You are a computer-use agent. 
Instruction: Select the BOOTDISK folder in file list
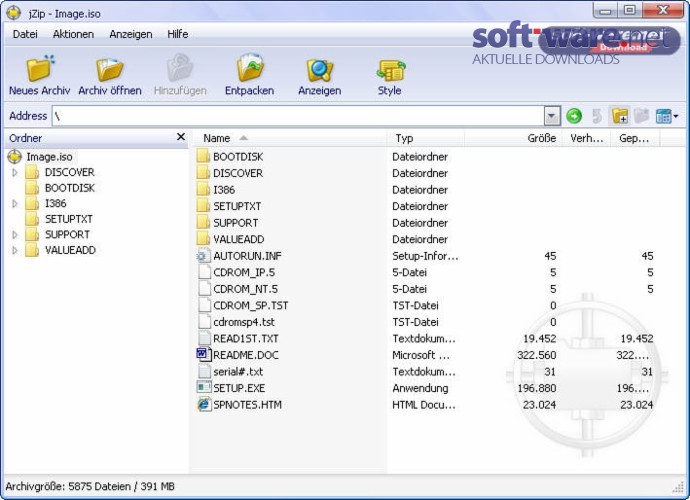pyautogui.click(x=238, y=157)
